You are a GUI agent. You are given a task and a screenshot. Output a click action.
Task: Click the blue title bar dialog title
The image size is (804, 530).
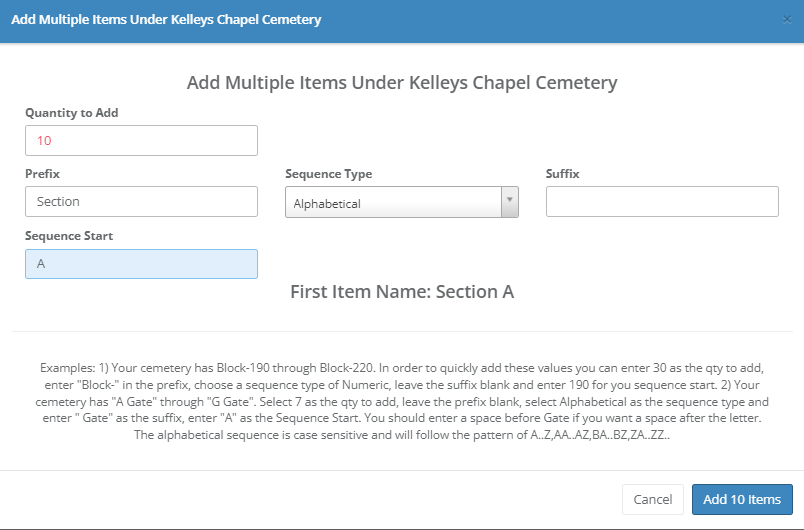click(166, 20)
